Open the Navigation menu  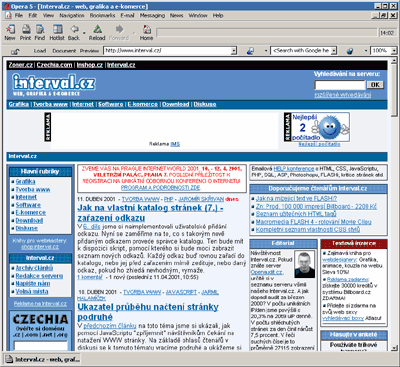pyautogui.click(x=72, y=15)
